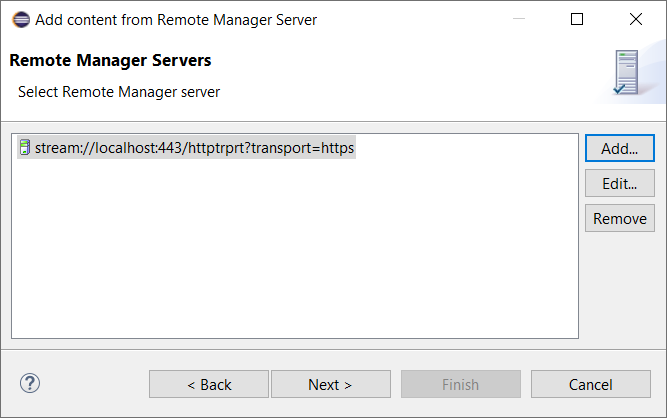The width and height of the screenshot is (667, 418).
Task: Click the 'Select Remote Manager server' description text
Action: (x=119, y=92)
